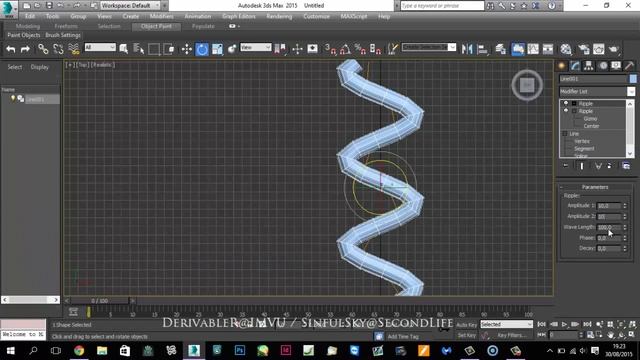The height and width of the screenshot is (360, 640).
Task: Toggle visibility of the top Ripple modifier
Action: point(566,103)
